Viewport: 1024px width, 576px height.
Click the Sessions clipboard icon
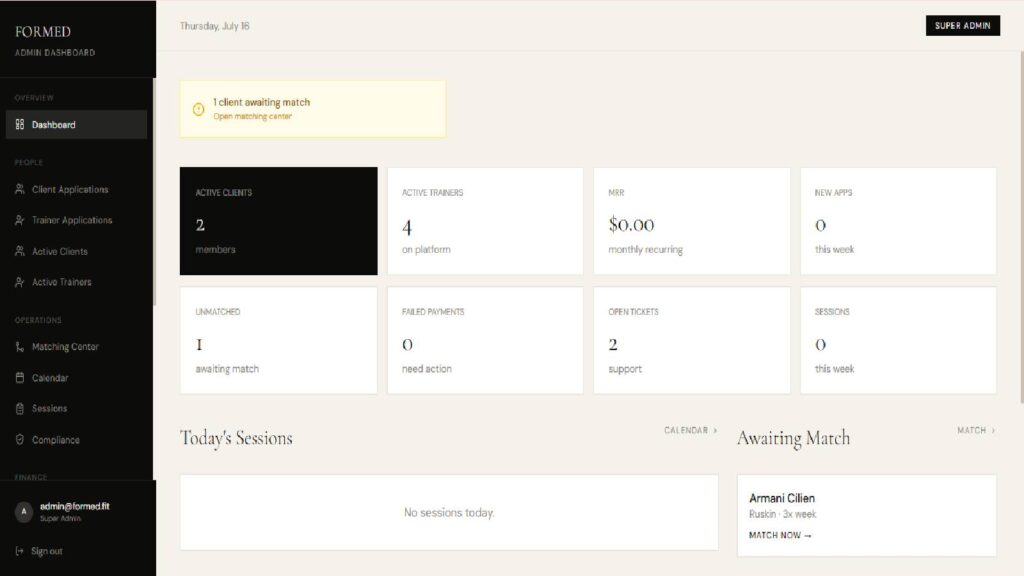click(x=20, y=408)
